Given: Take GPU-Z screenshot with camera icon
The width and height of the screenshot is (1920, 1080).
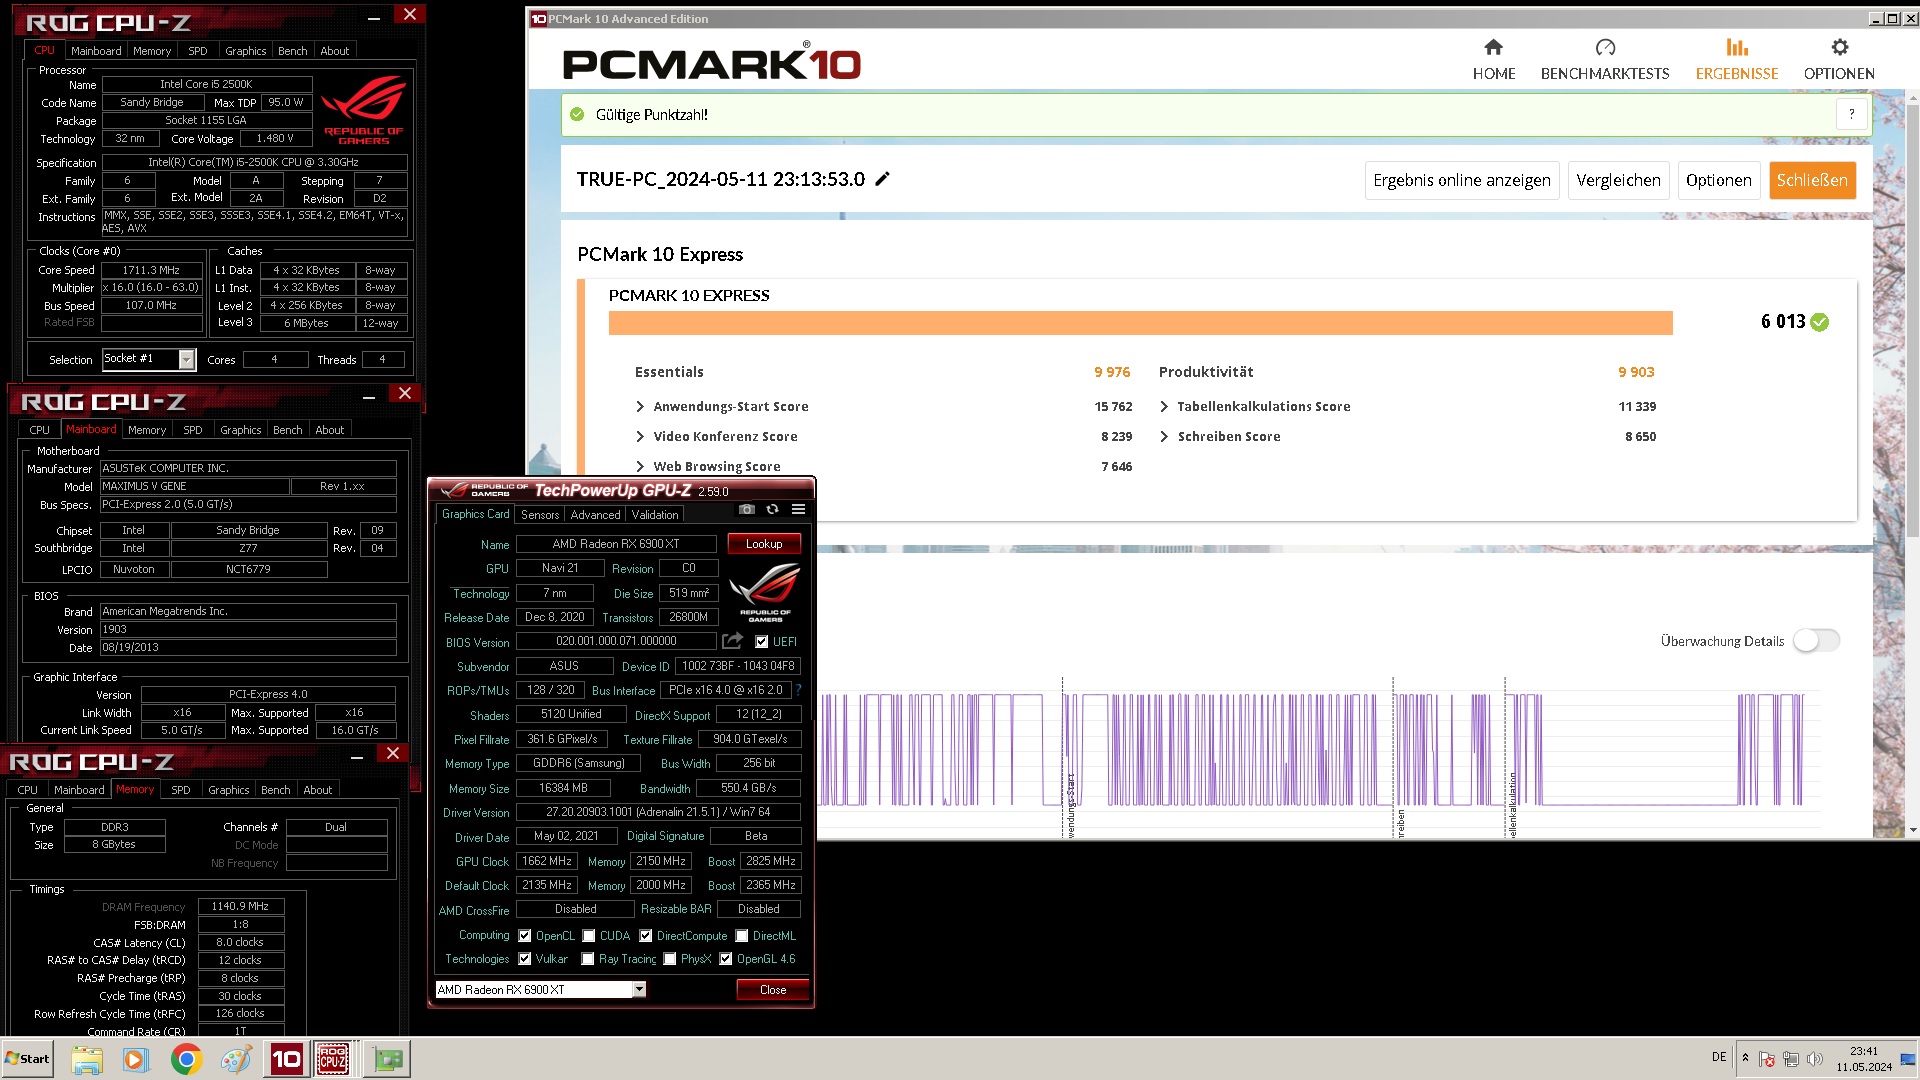Looking at the screenshot, I should pos(746,509).
